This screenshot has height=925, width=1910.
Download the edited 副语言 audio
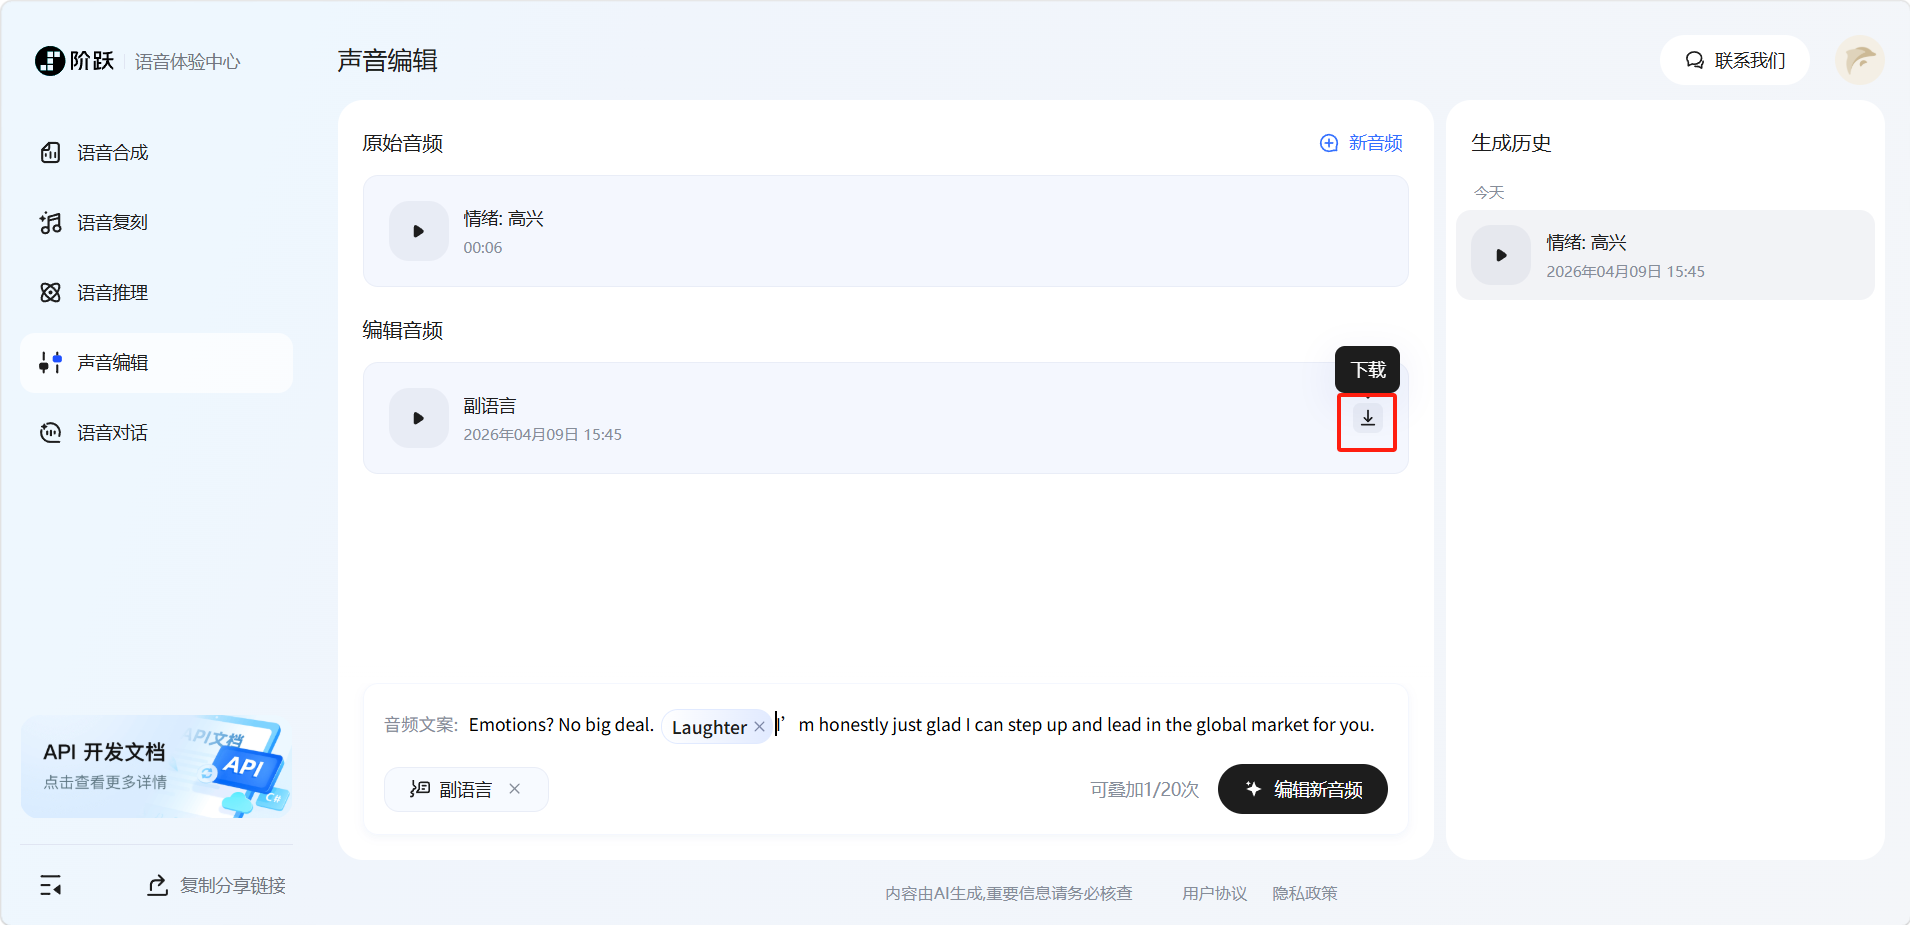click(x=1367, y=418)
